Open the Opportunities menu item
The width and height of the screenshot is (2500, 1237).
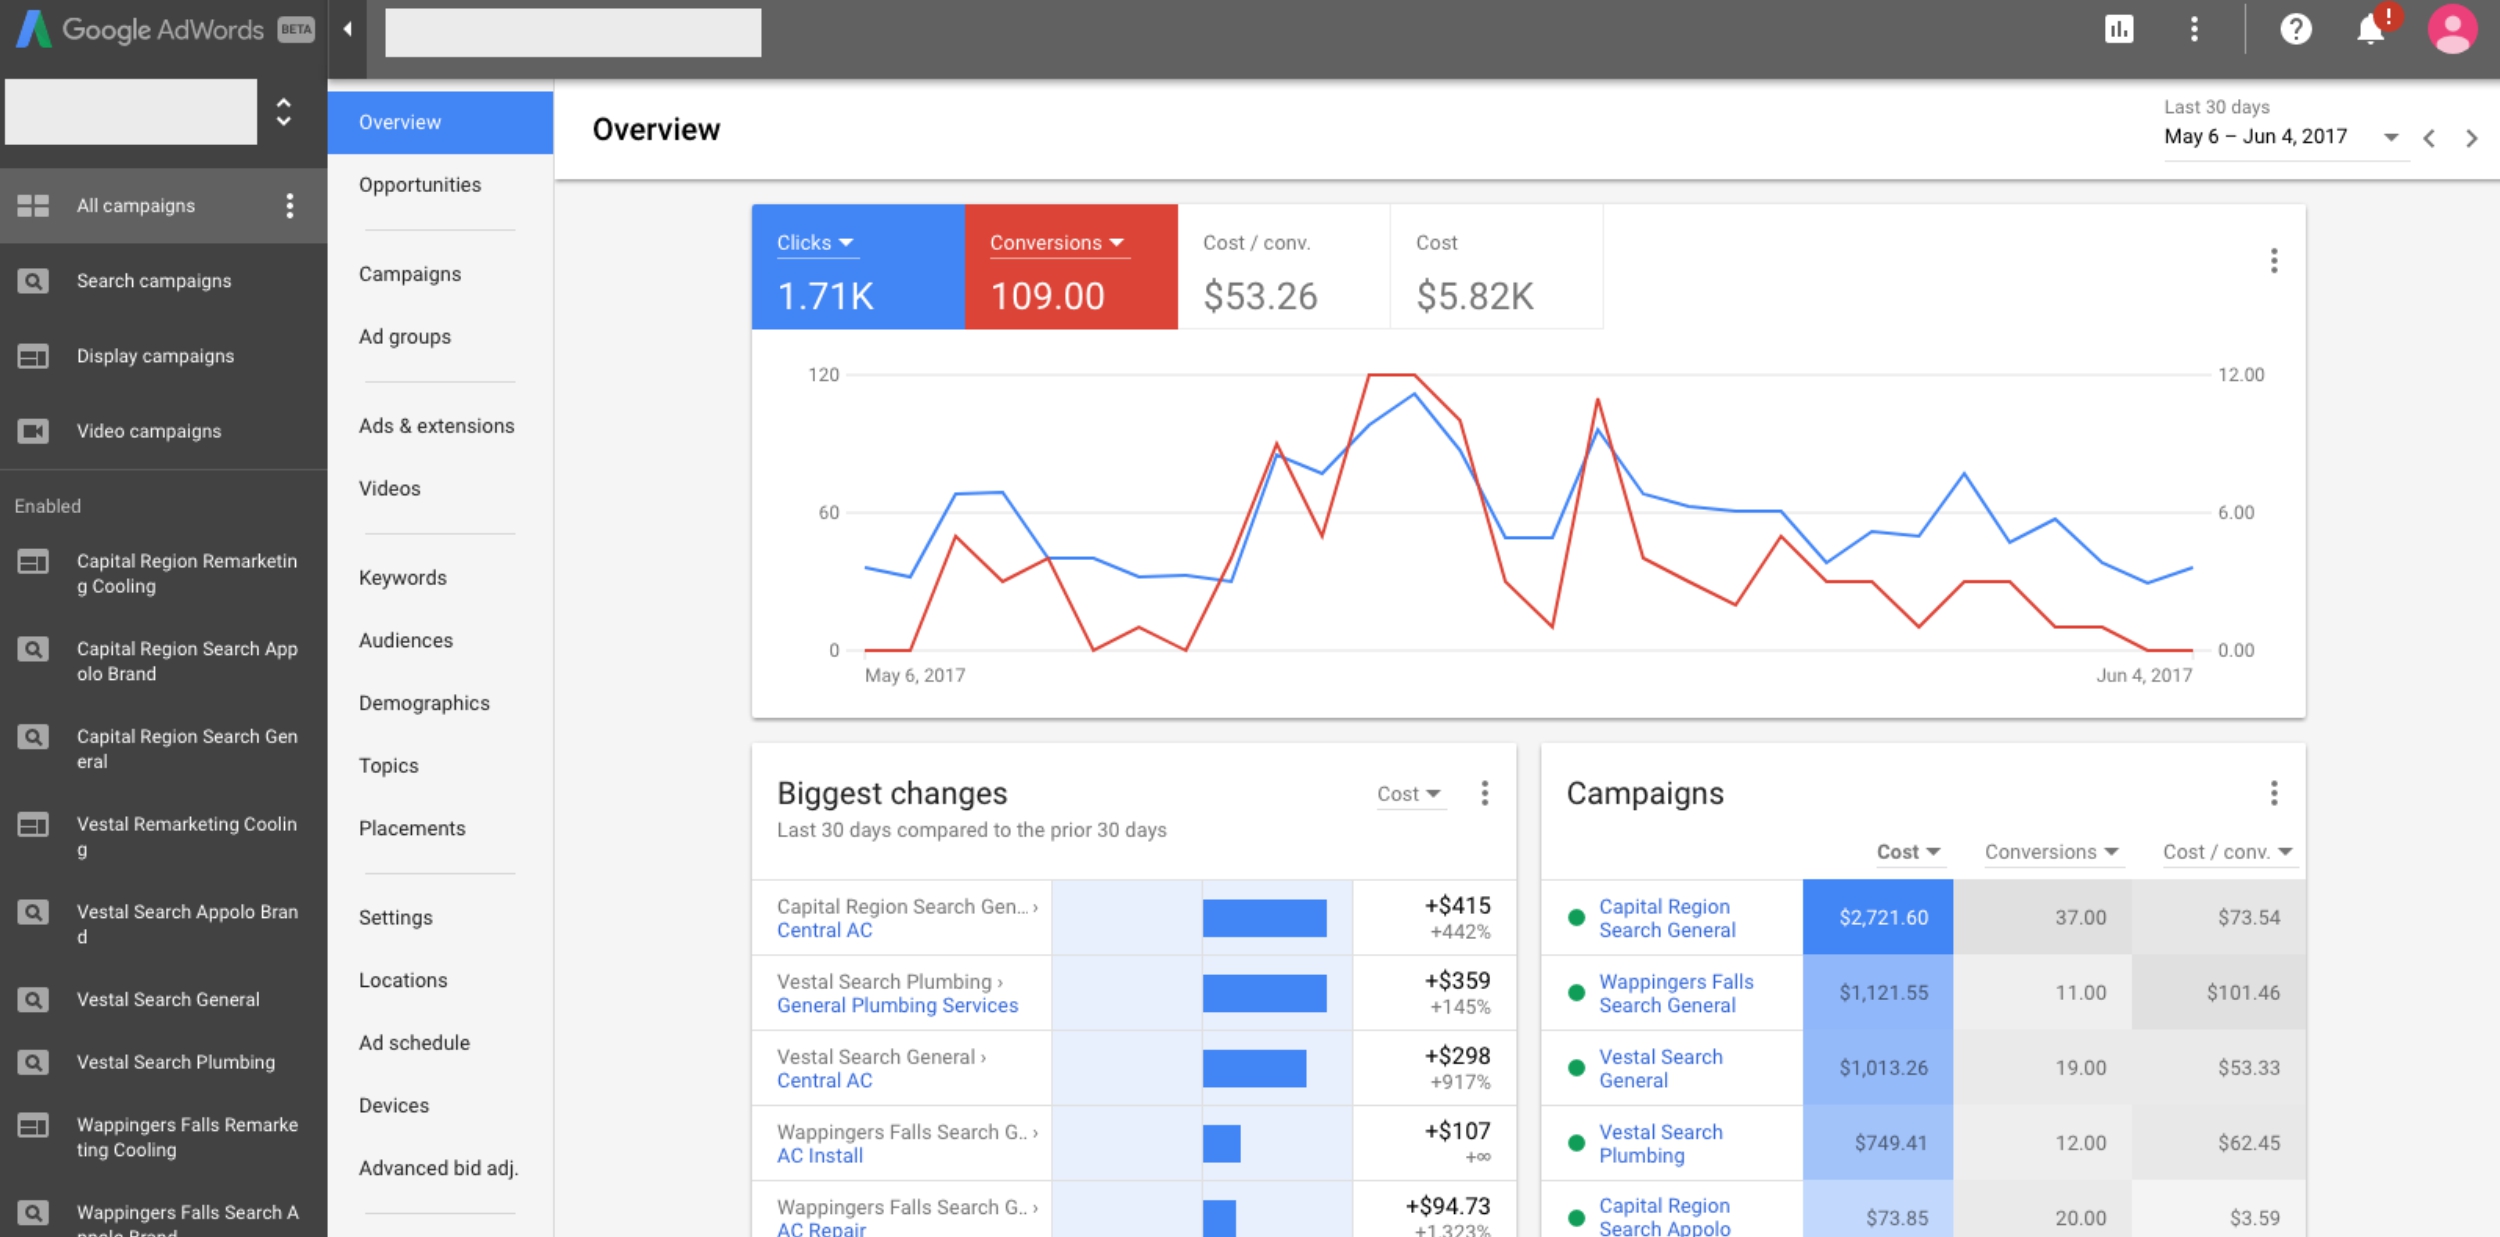(x=420, y=185)
